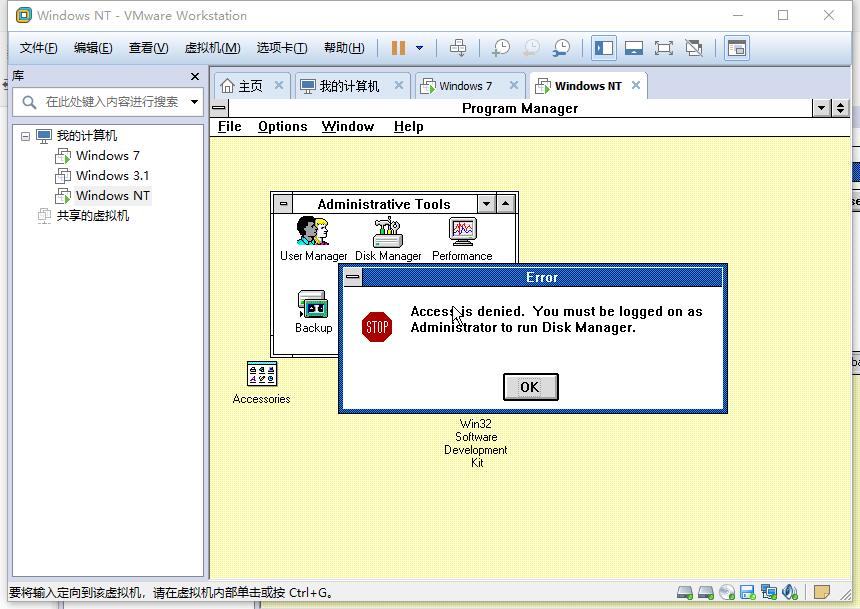Open the Administrative Tools control menu box
This screenshot has height=609, width=860.
[x=283, y=204]
